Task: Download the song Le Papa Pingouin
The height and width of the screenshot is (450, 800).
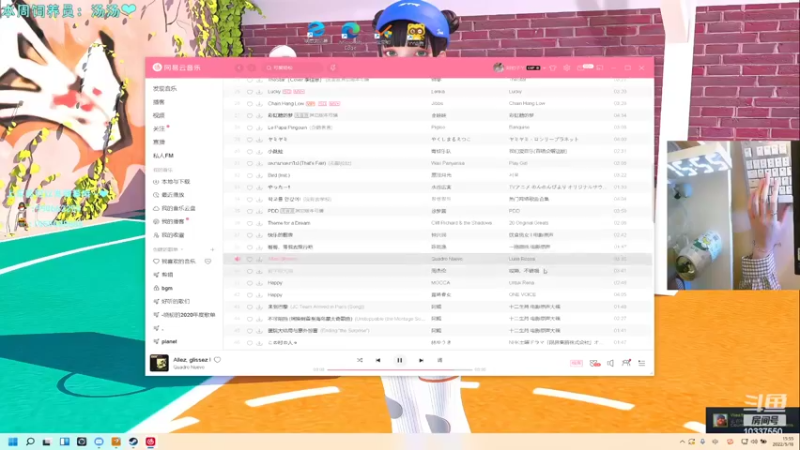Action: 259,128
